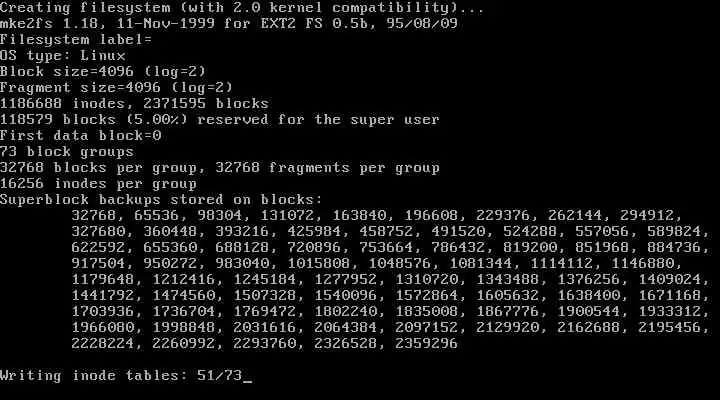Click the 51/73 progress counter
The image size is (720, 400).
coord(219,376)
